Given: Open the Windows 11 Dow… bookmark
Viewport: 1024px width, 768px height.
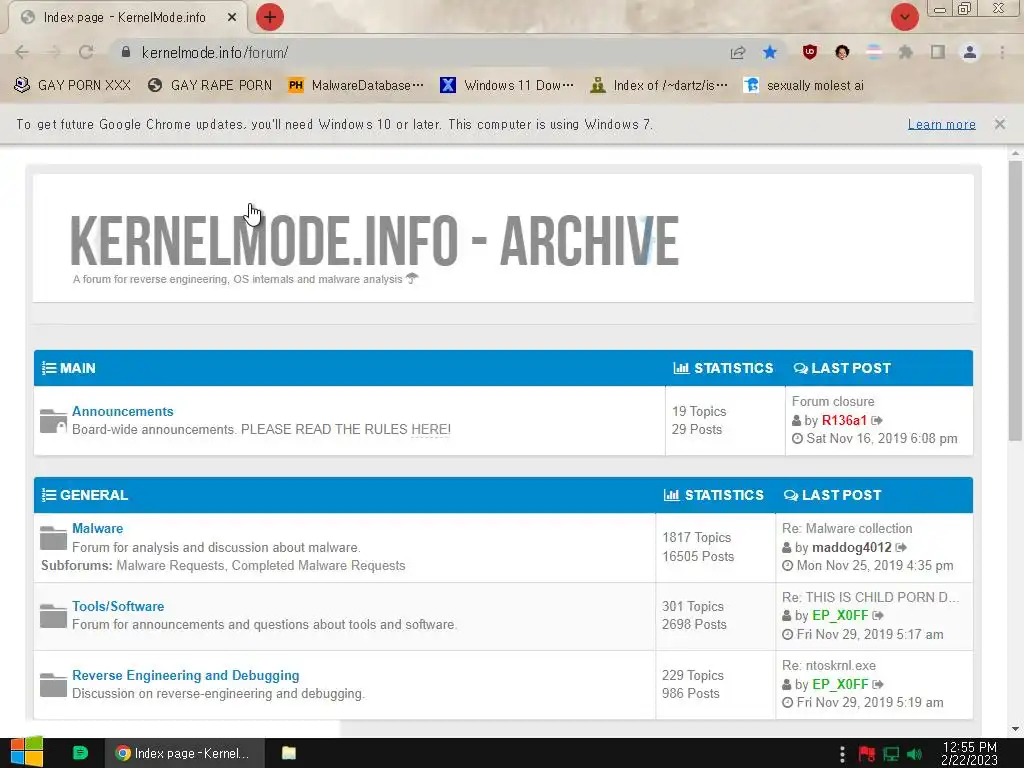Looking at the screenshot, I should (507, 86).
